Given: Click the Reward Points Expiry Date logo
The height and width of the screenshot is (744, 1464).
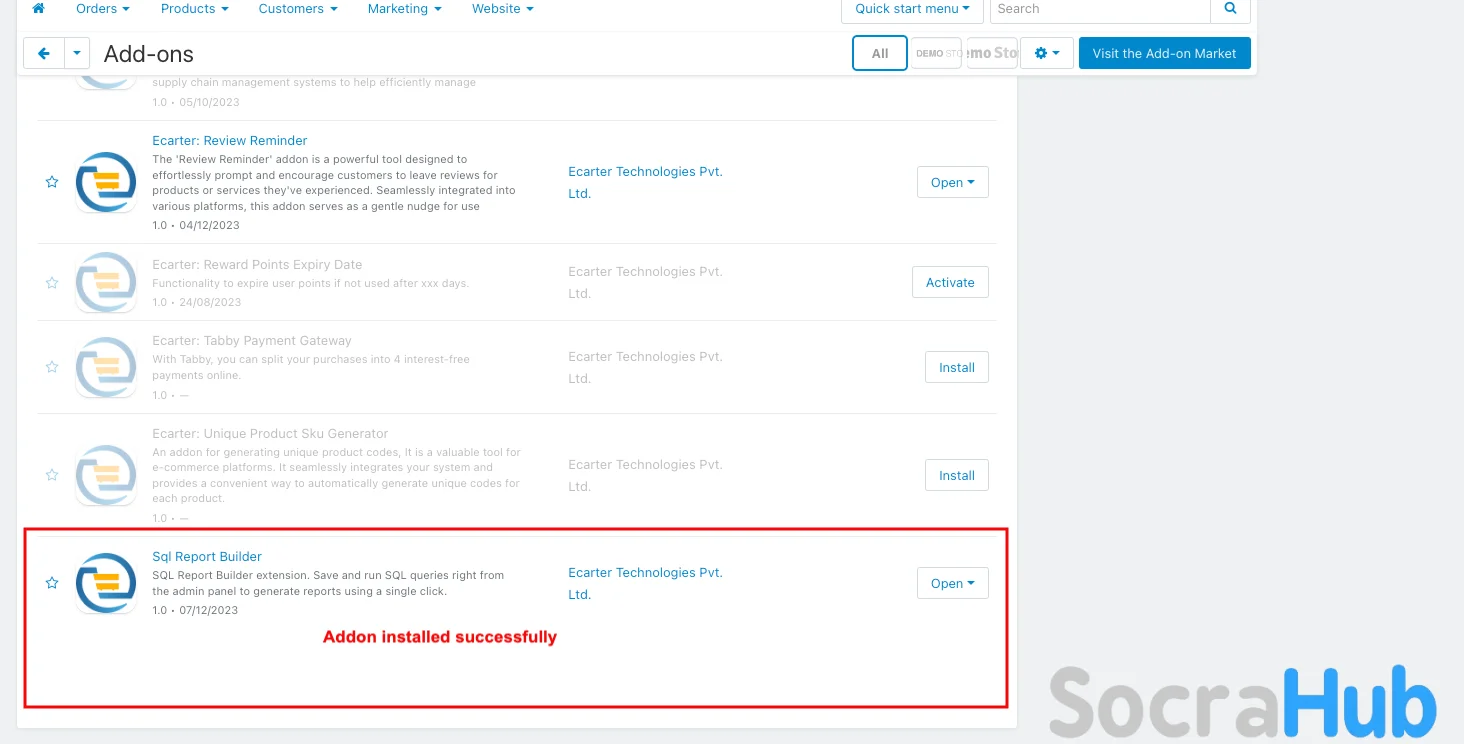Looking at the screenshot, I should [x=106, y=283].
